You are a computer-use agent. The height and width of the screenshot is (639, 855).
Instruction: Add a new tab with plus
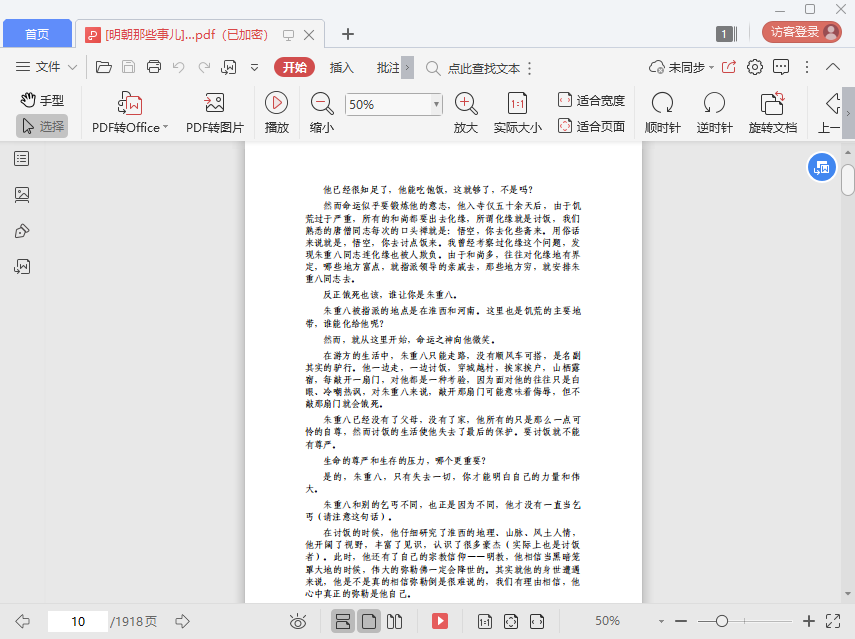pos(348,34)
